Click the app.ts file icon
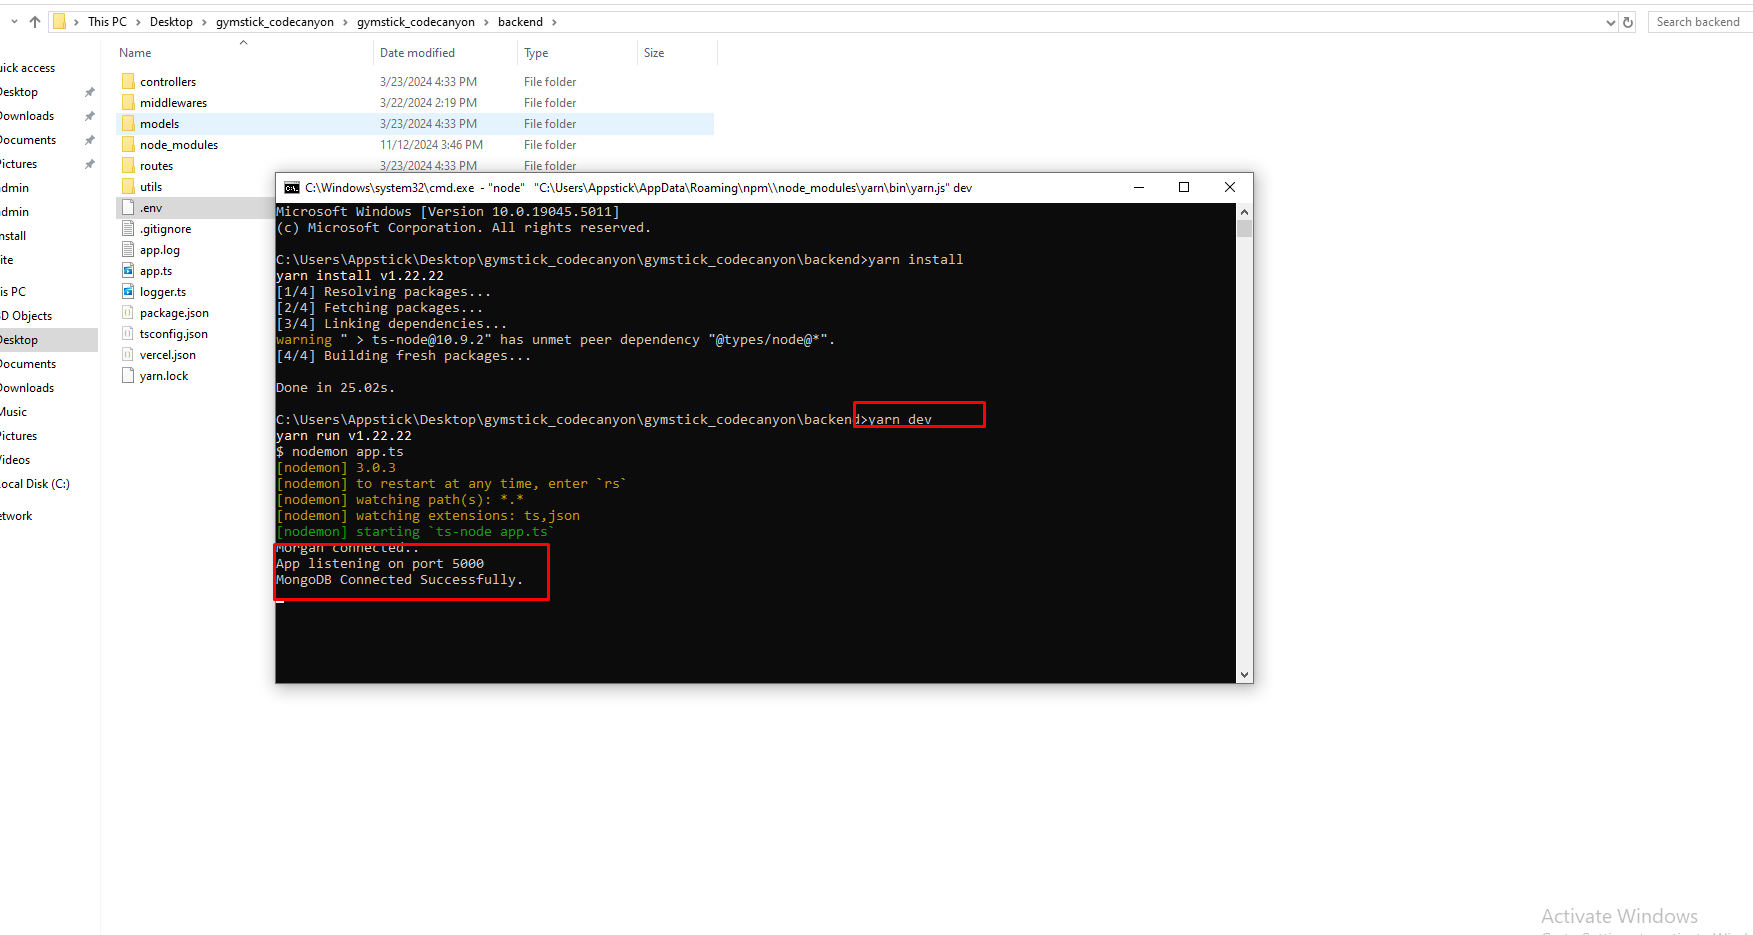Image resolution: width=1753 pixels, height=935 pixels. tap(128, 271)
